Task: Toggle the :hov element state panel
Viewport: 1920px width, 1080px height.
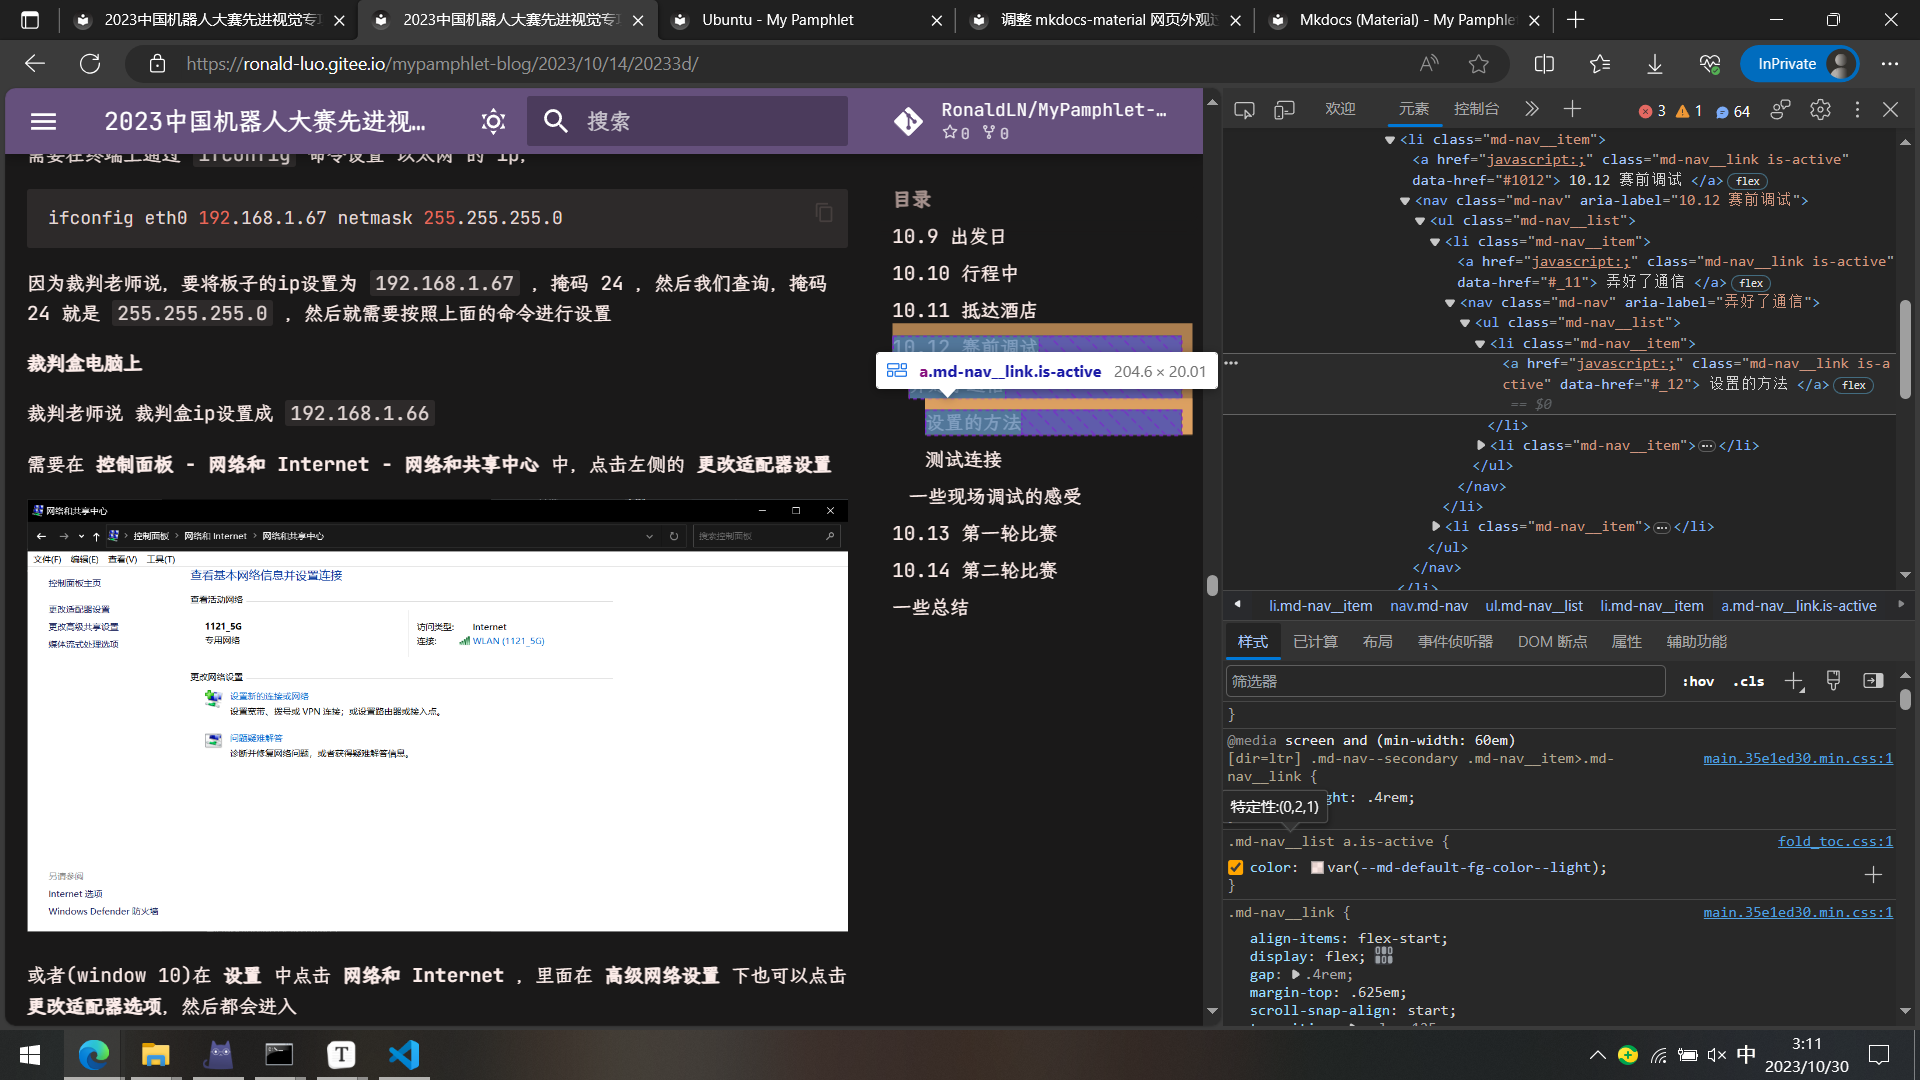Action: 1697,681
